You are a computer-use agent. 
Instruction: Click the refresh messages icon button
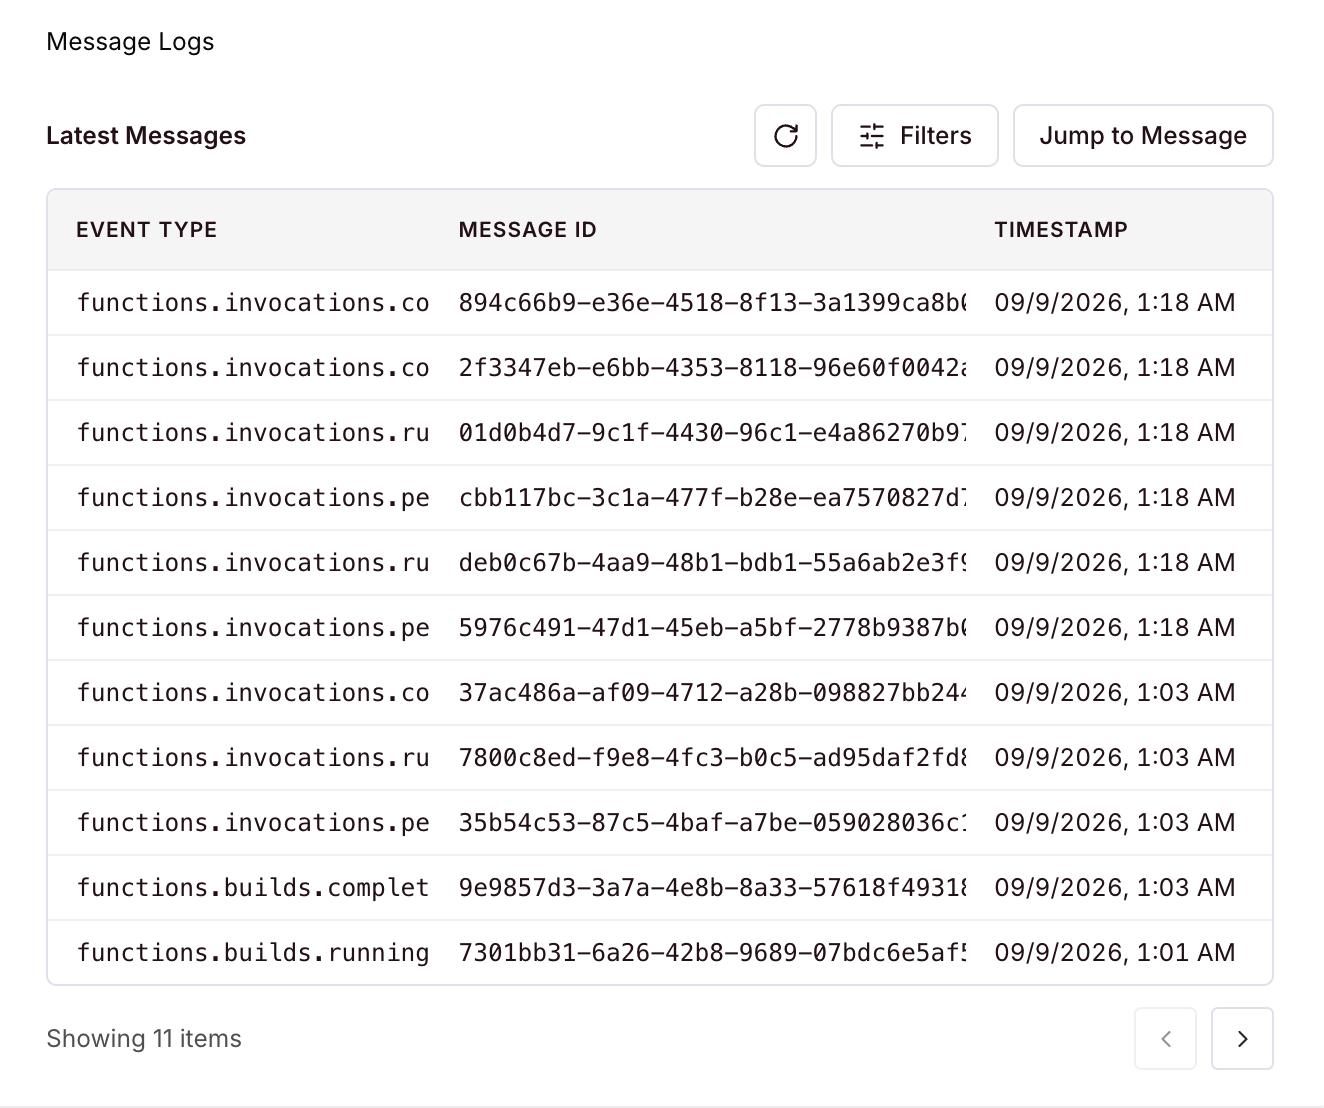coord(785,135)
